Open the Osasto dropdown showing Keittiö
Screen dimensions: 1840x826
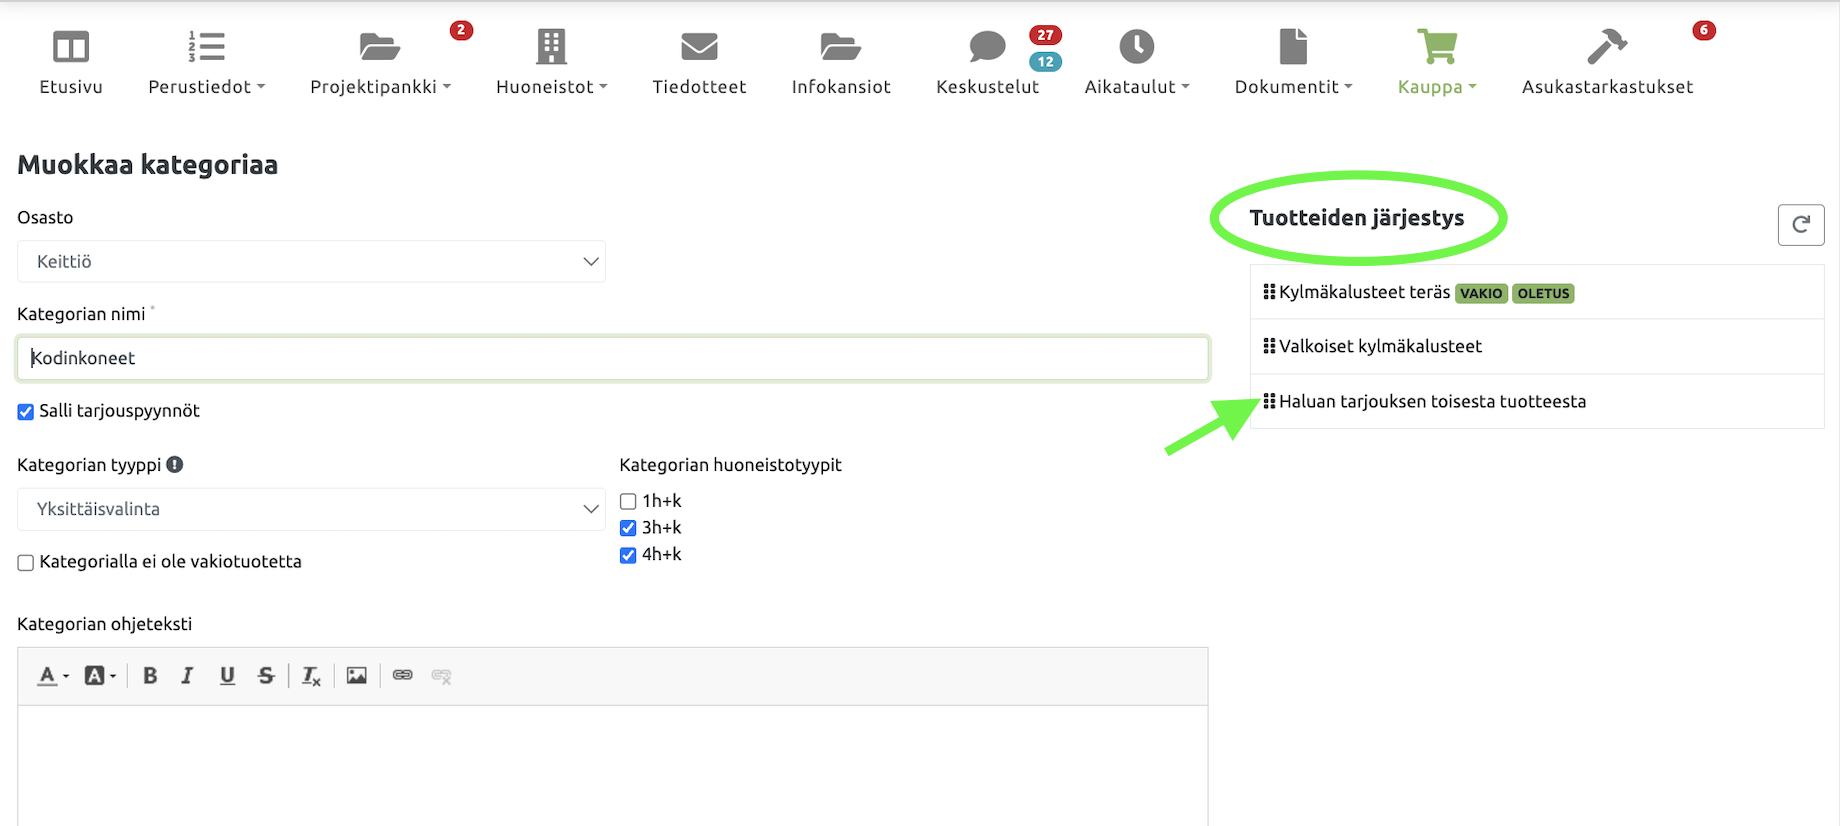coord(311,261)
